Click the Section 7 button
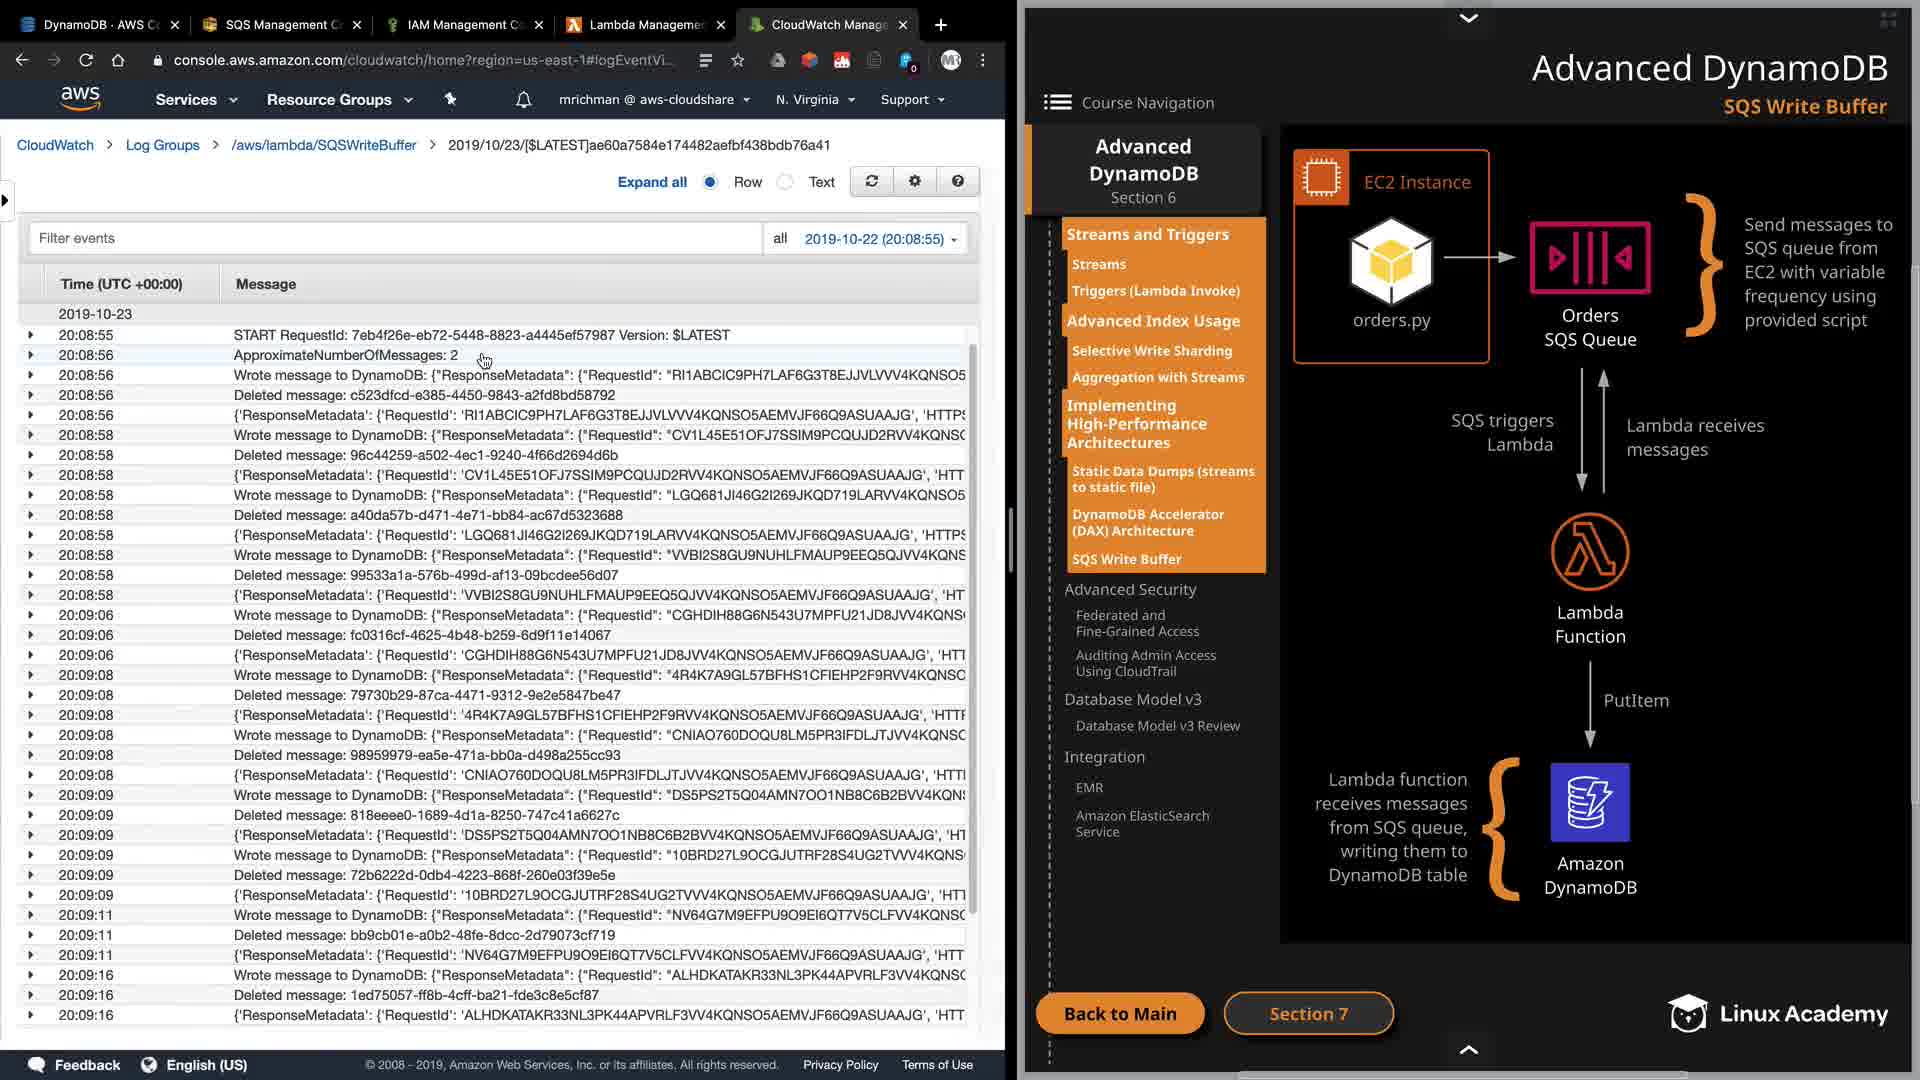 point(1308,1014)
